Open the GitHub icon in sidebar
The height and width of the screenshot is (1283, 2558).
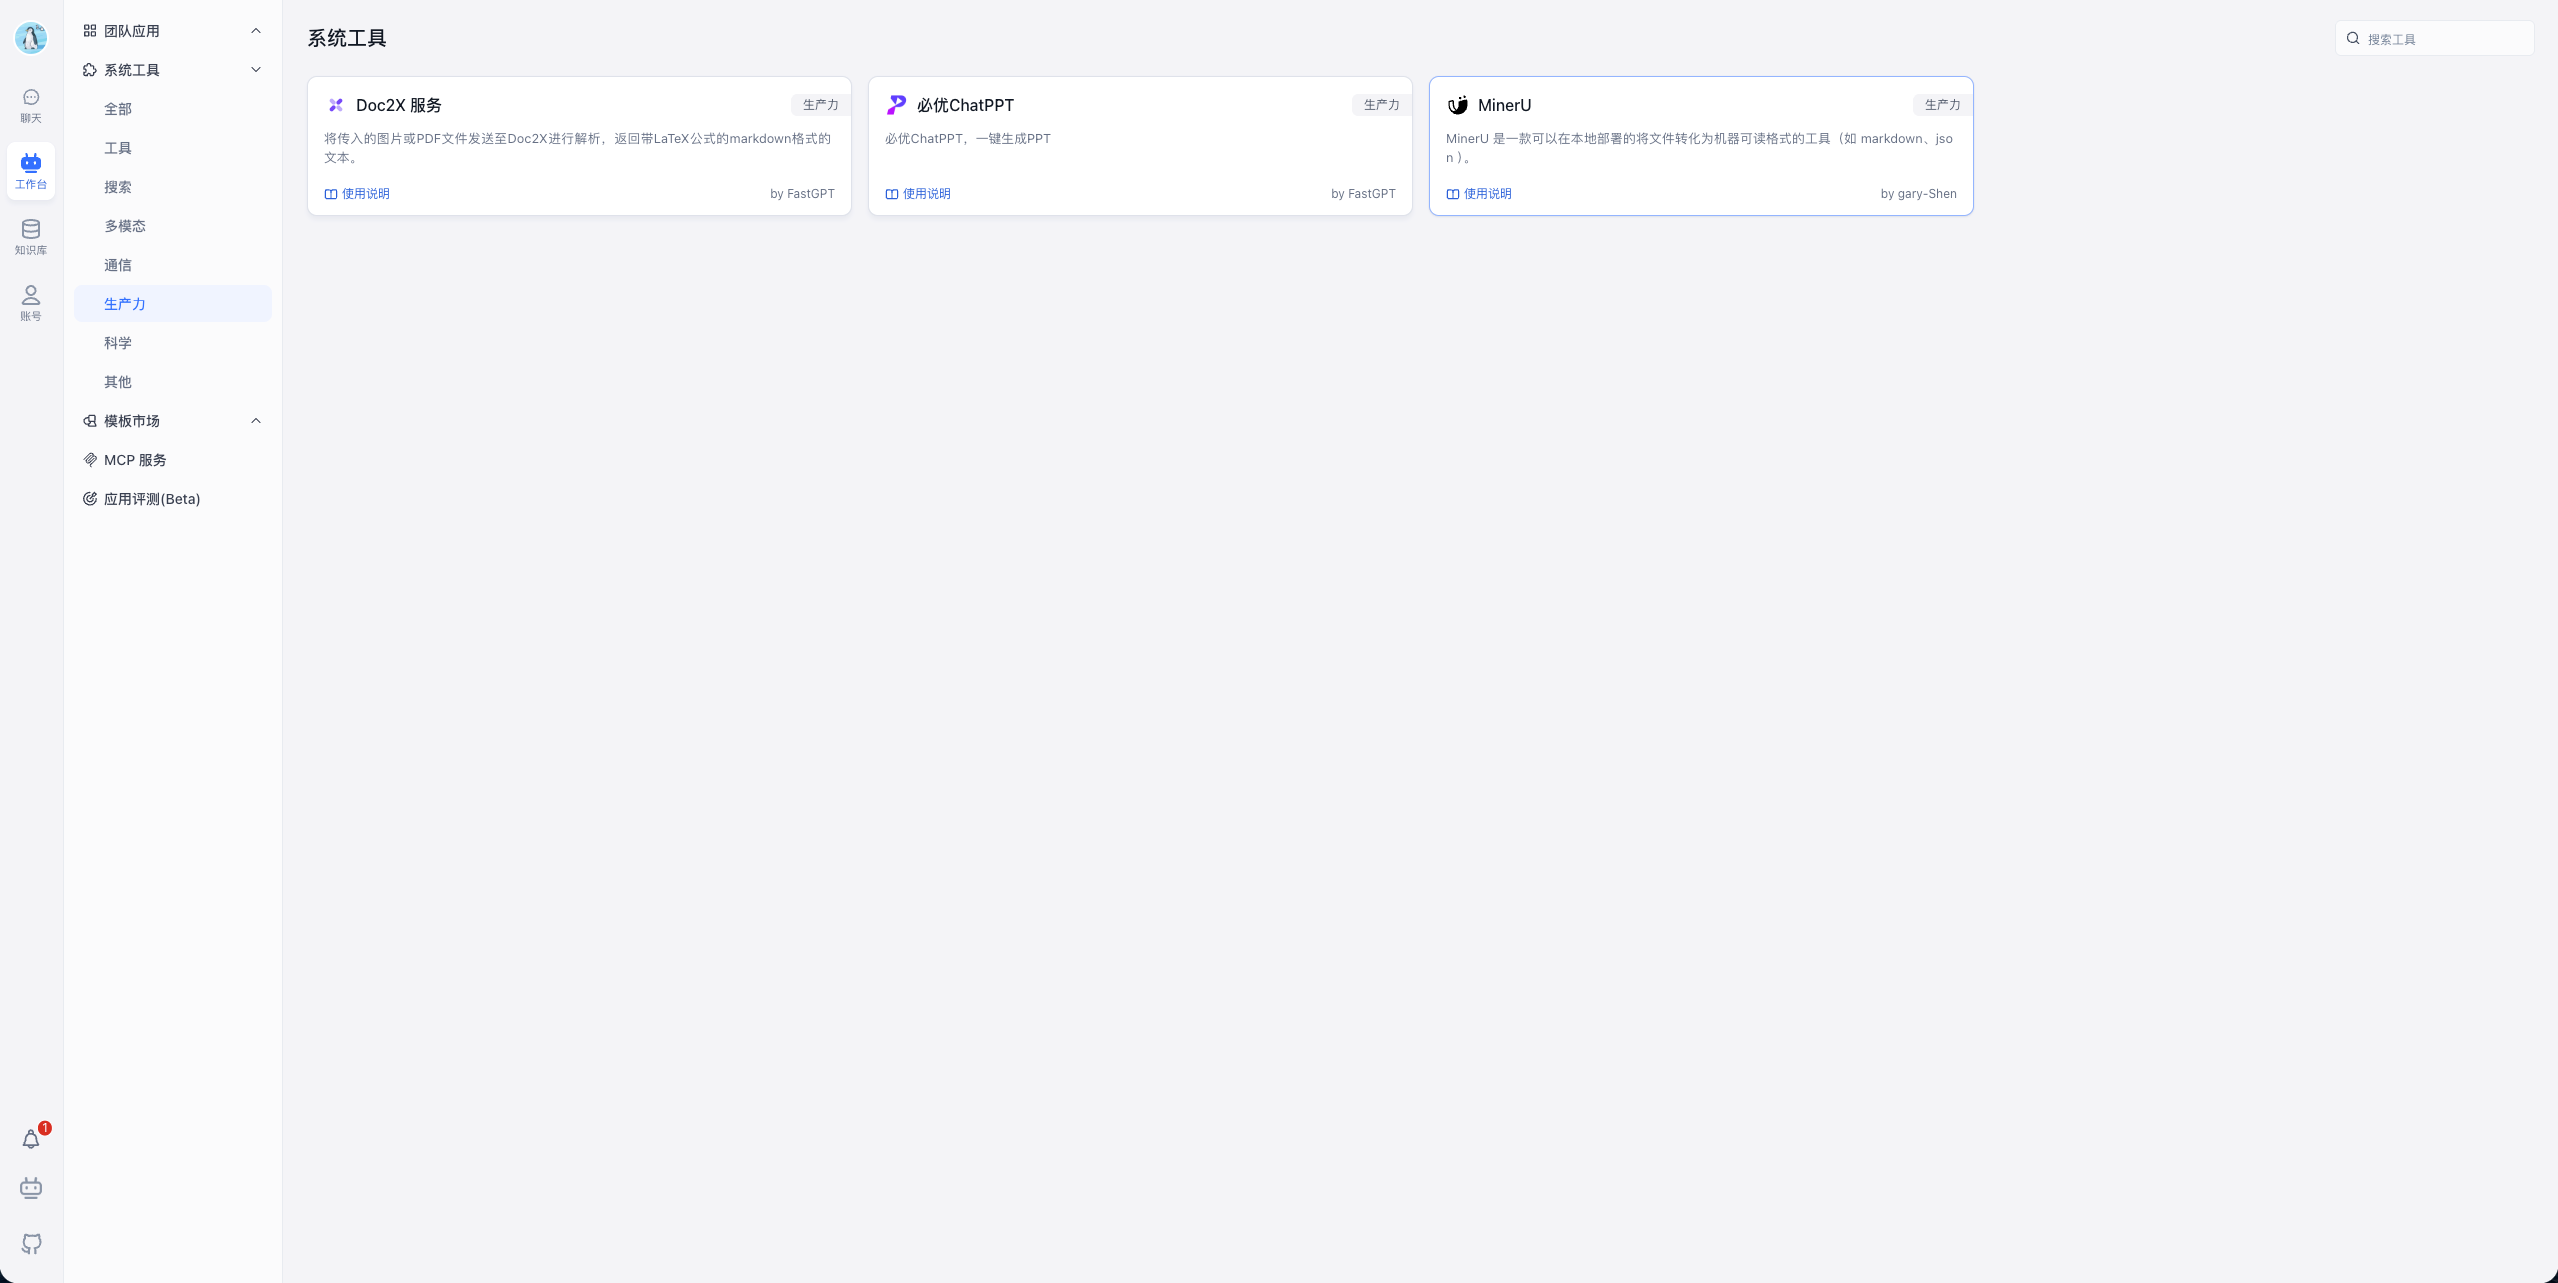pos(31,1243)
